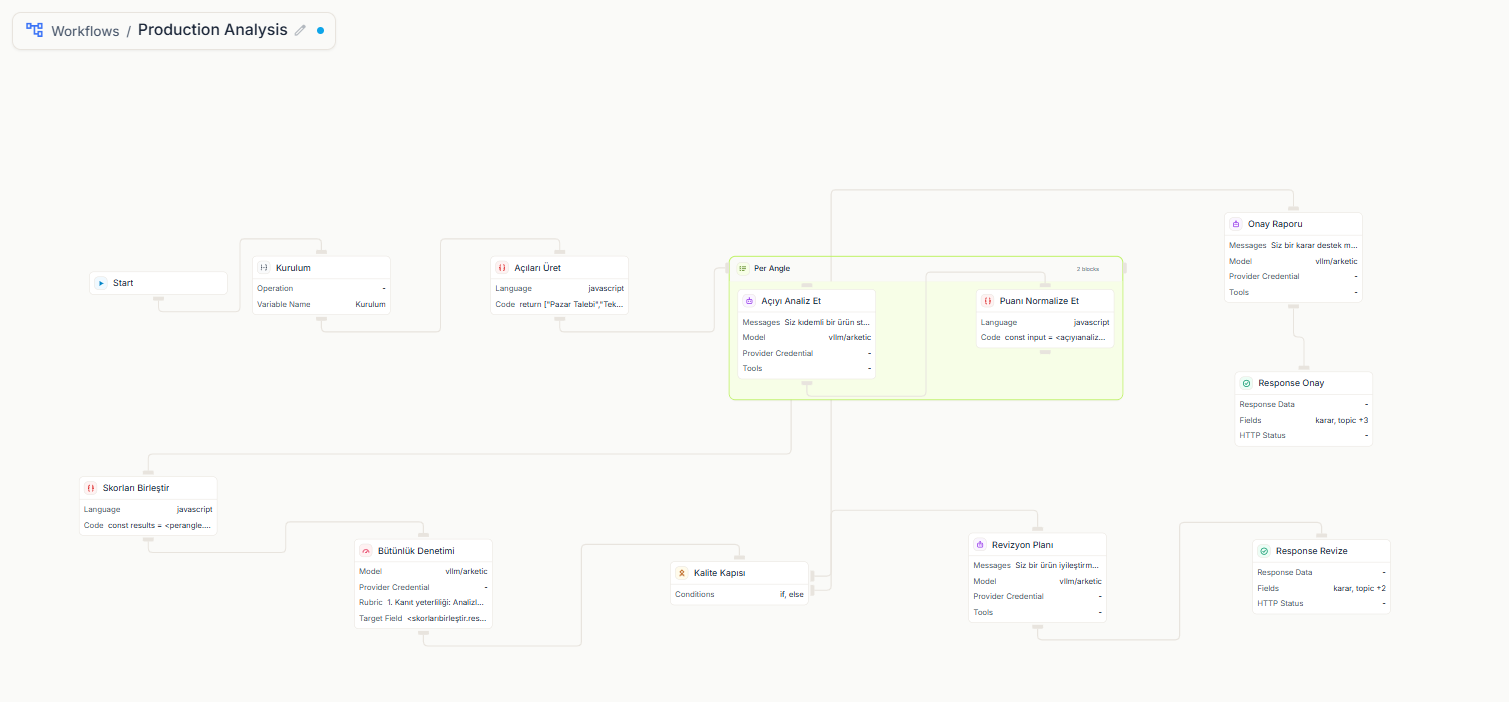Select the Start node

pos(159,283)
